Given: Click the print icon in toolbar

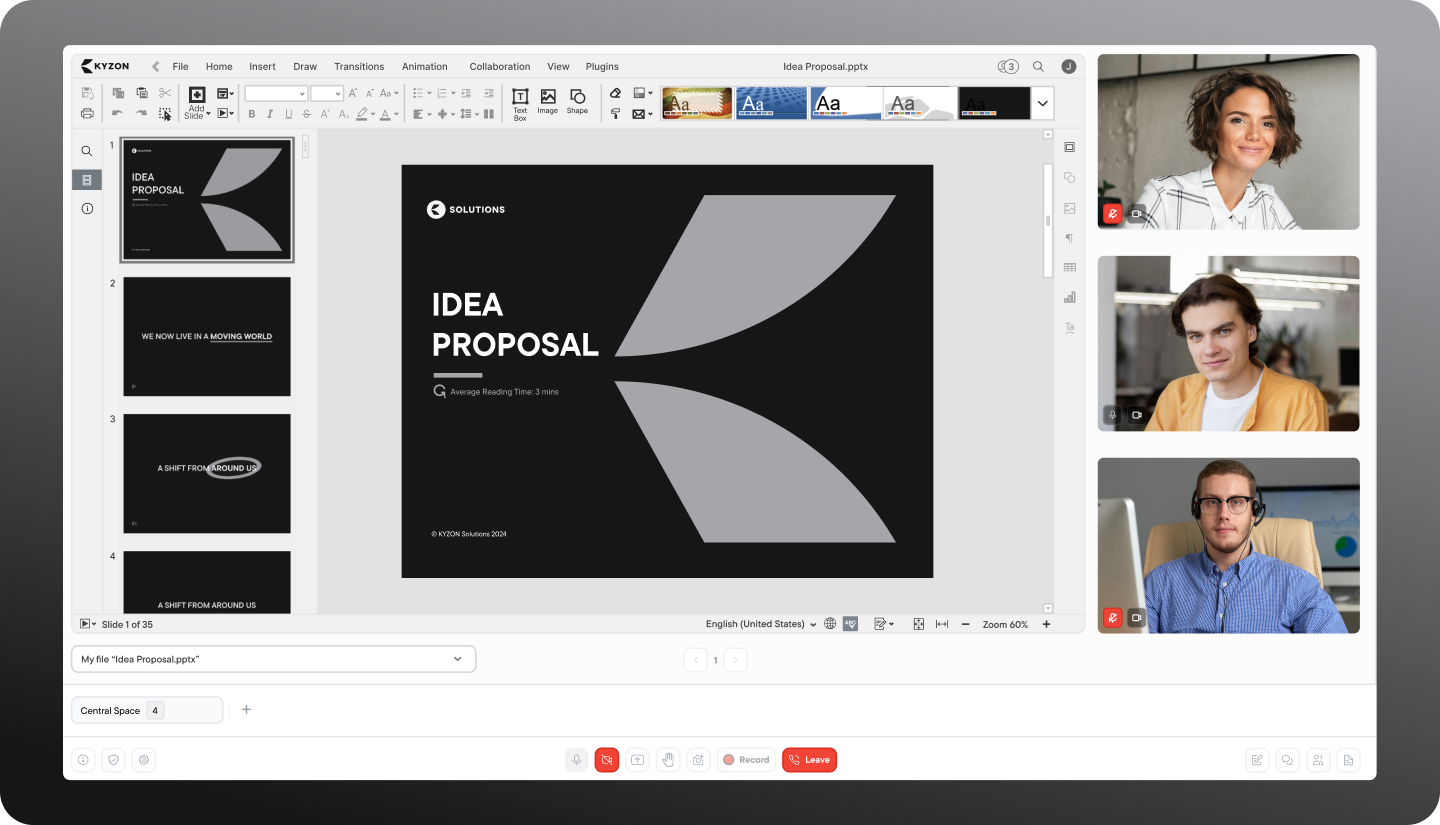Looking at the screenshot, I should [87, 113].
